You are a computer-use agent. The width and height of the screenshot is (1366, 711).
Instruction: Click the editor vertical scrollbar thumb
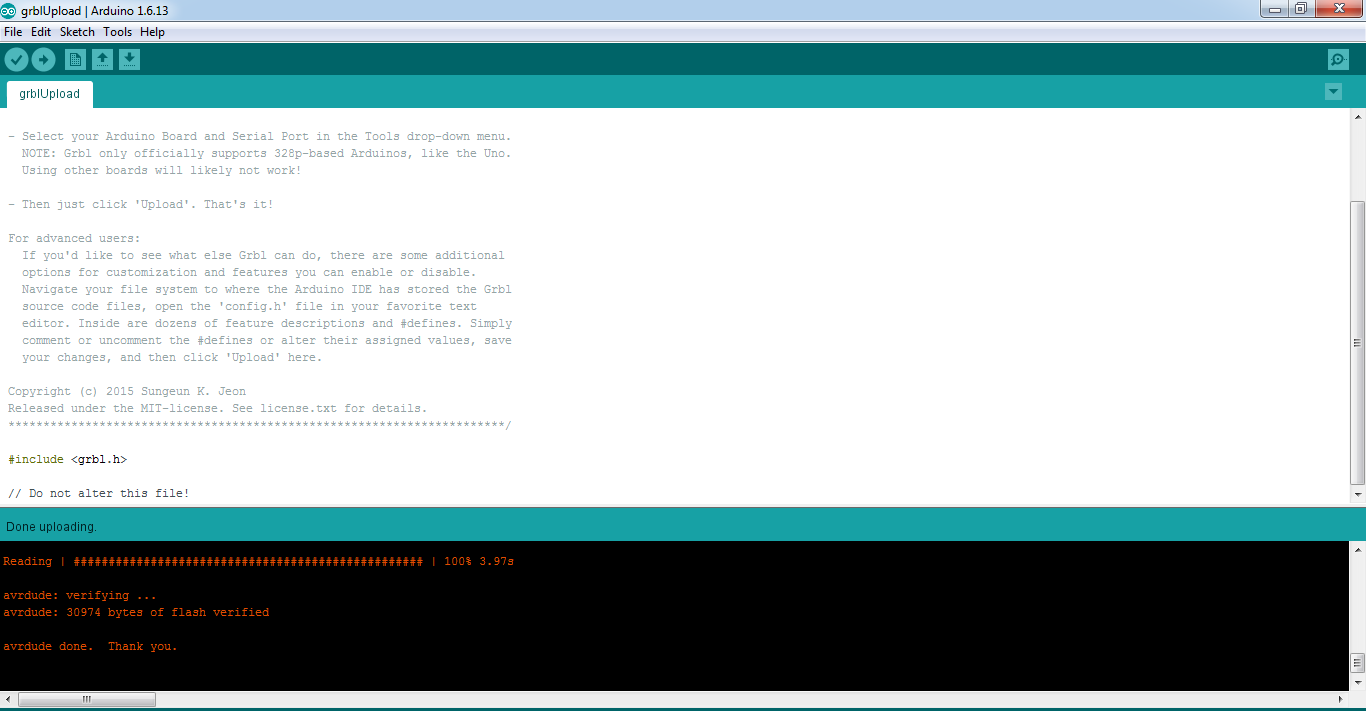1357,343
